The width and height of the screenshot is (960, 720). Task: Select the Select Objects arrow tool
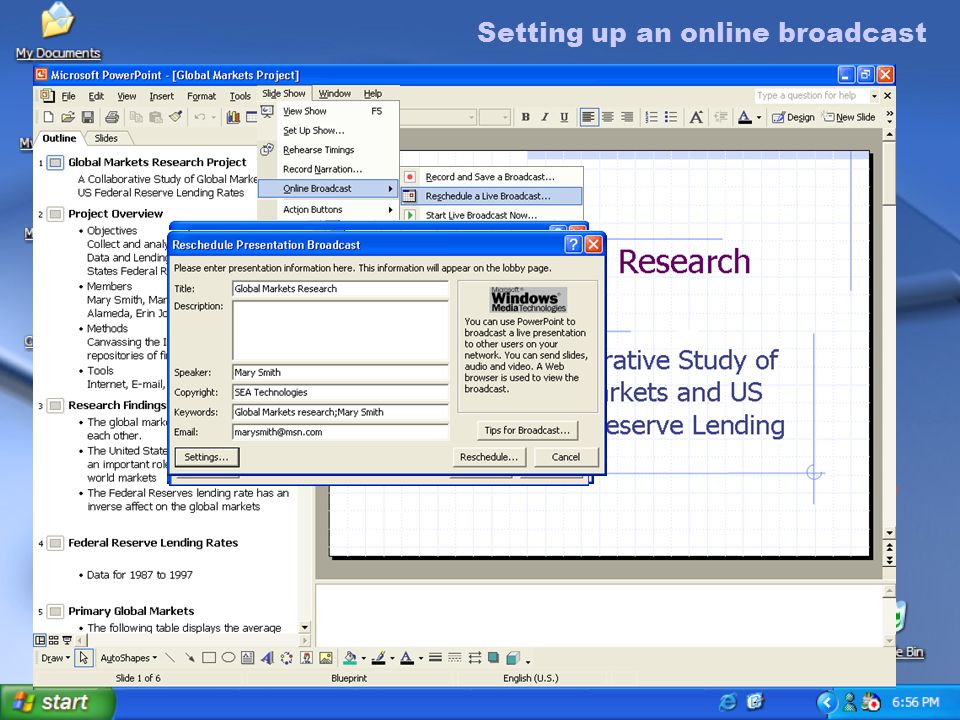click(84, 658)
